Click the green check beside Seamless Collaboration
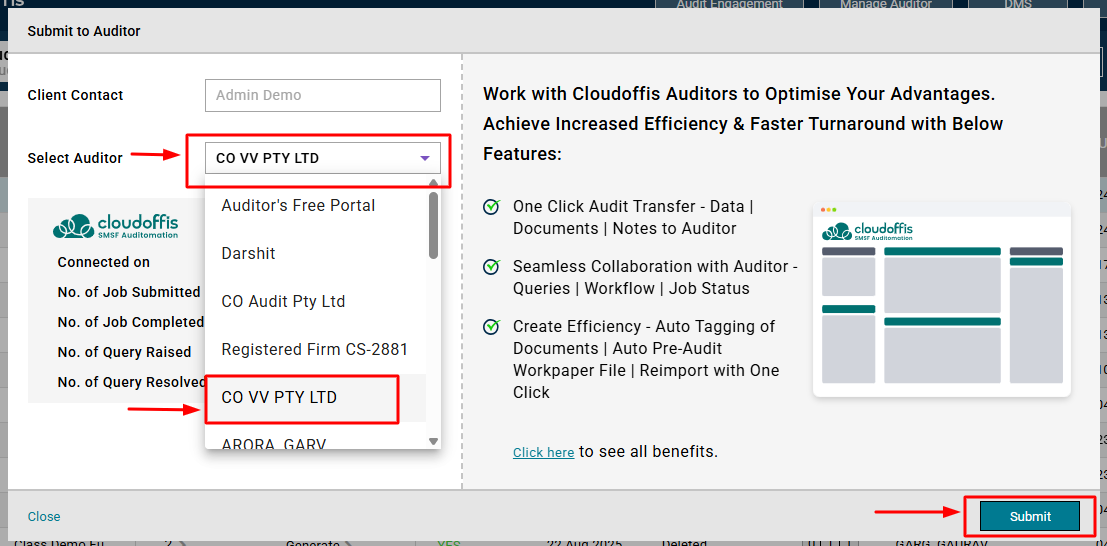 pos(491,267)
